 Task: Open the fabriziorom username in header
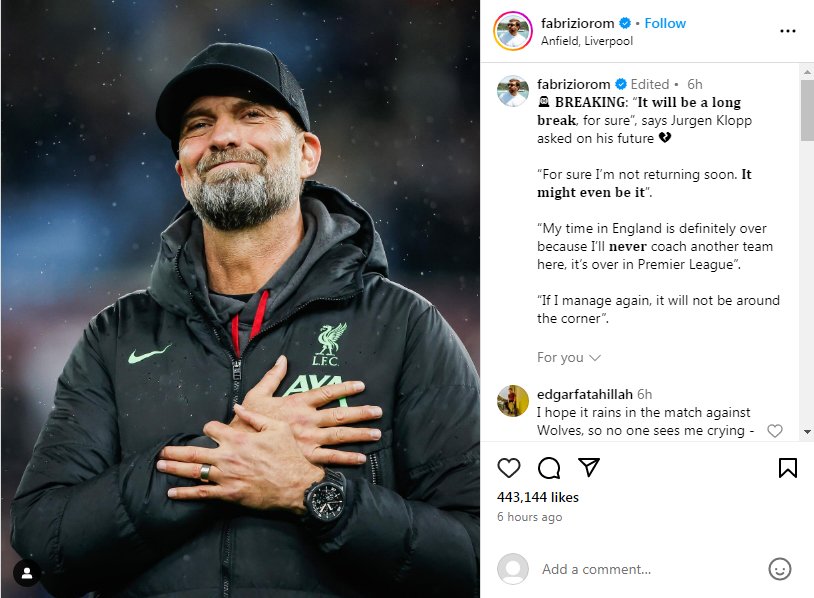577,23
